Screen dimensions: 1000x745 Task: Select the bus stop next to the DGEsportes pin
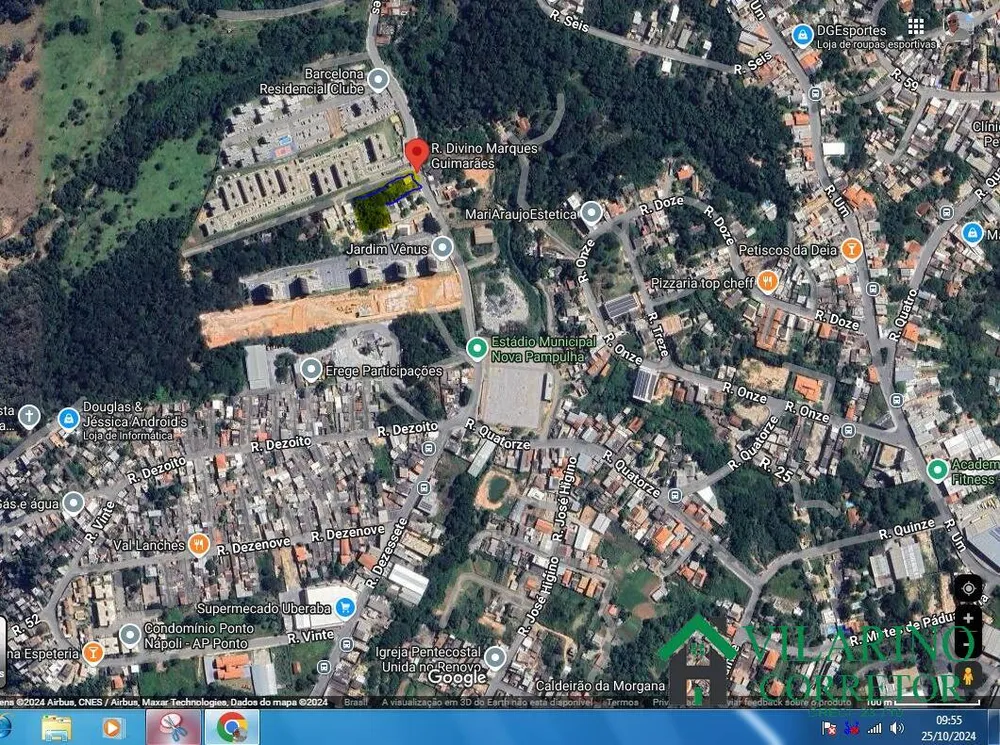point(814,94)
